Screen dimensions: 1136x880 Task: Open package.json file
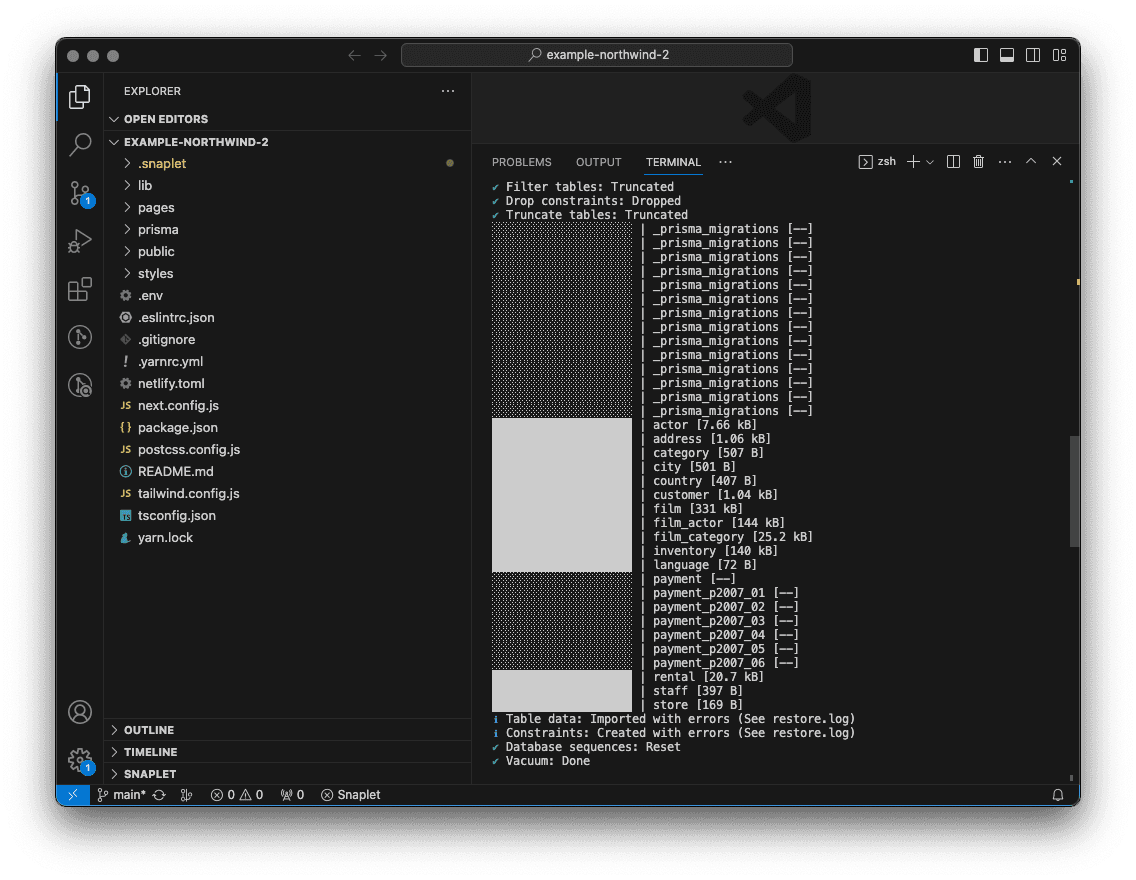[177, 427]
